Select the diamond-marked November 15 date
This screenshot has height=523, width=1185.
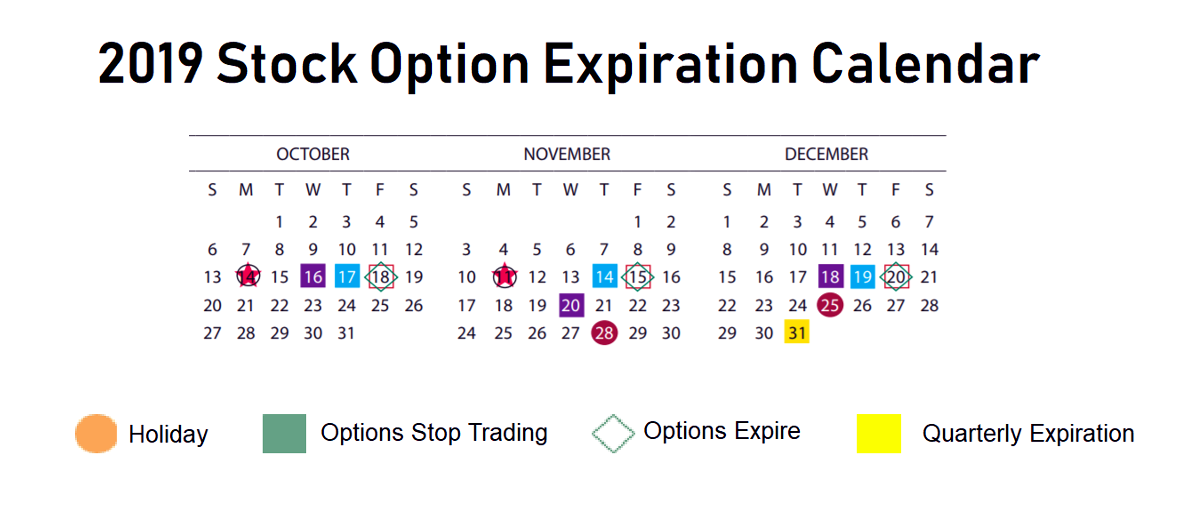[637, 277]
